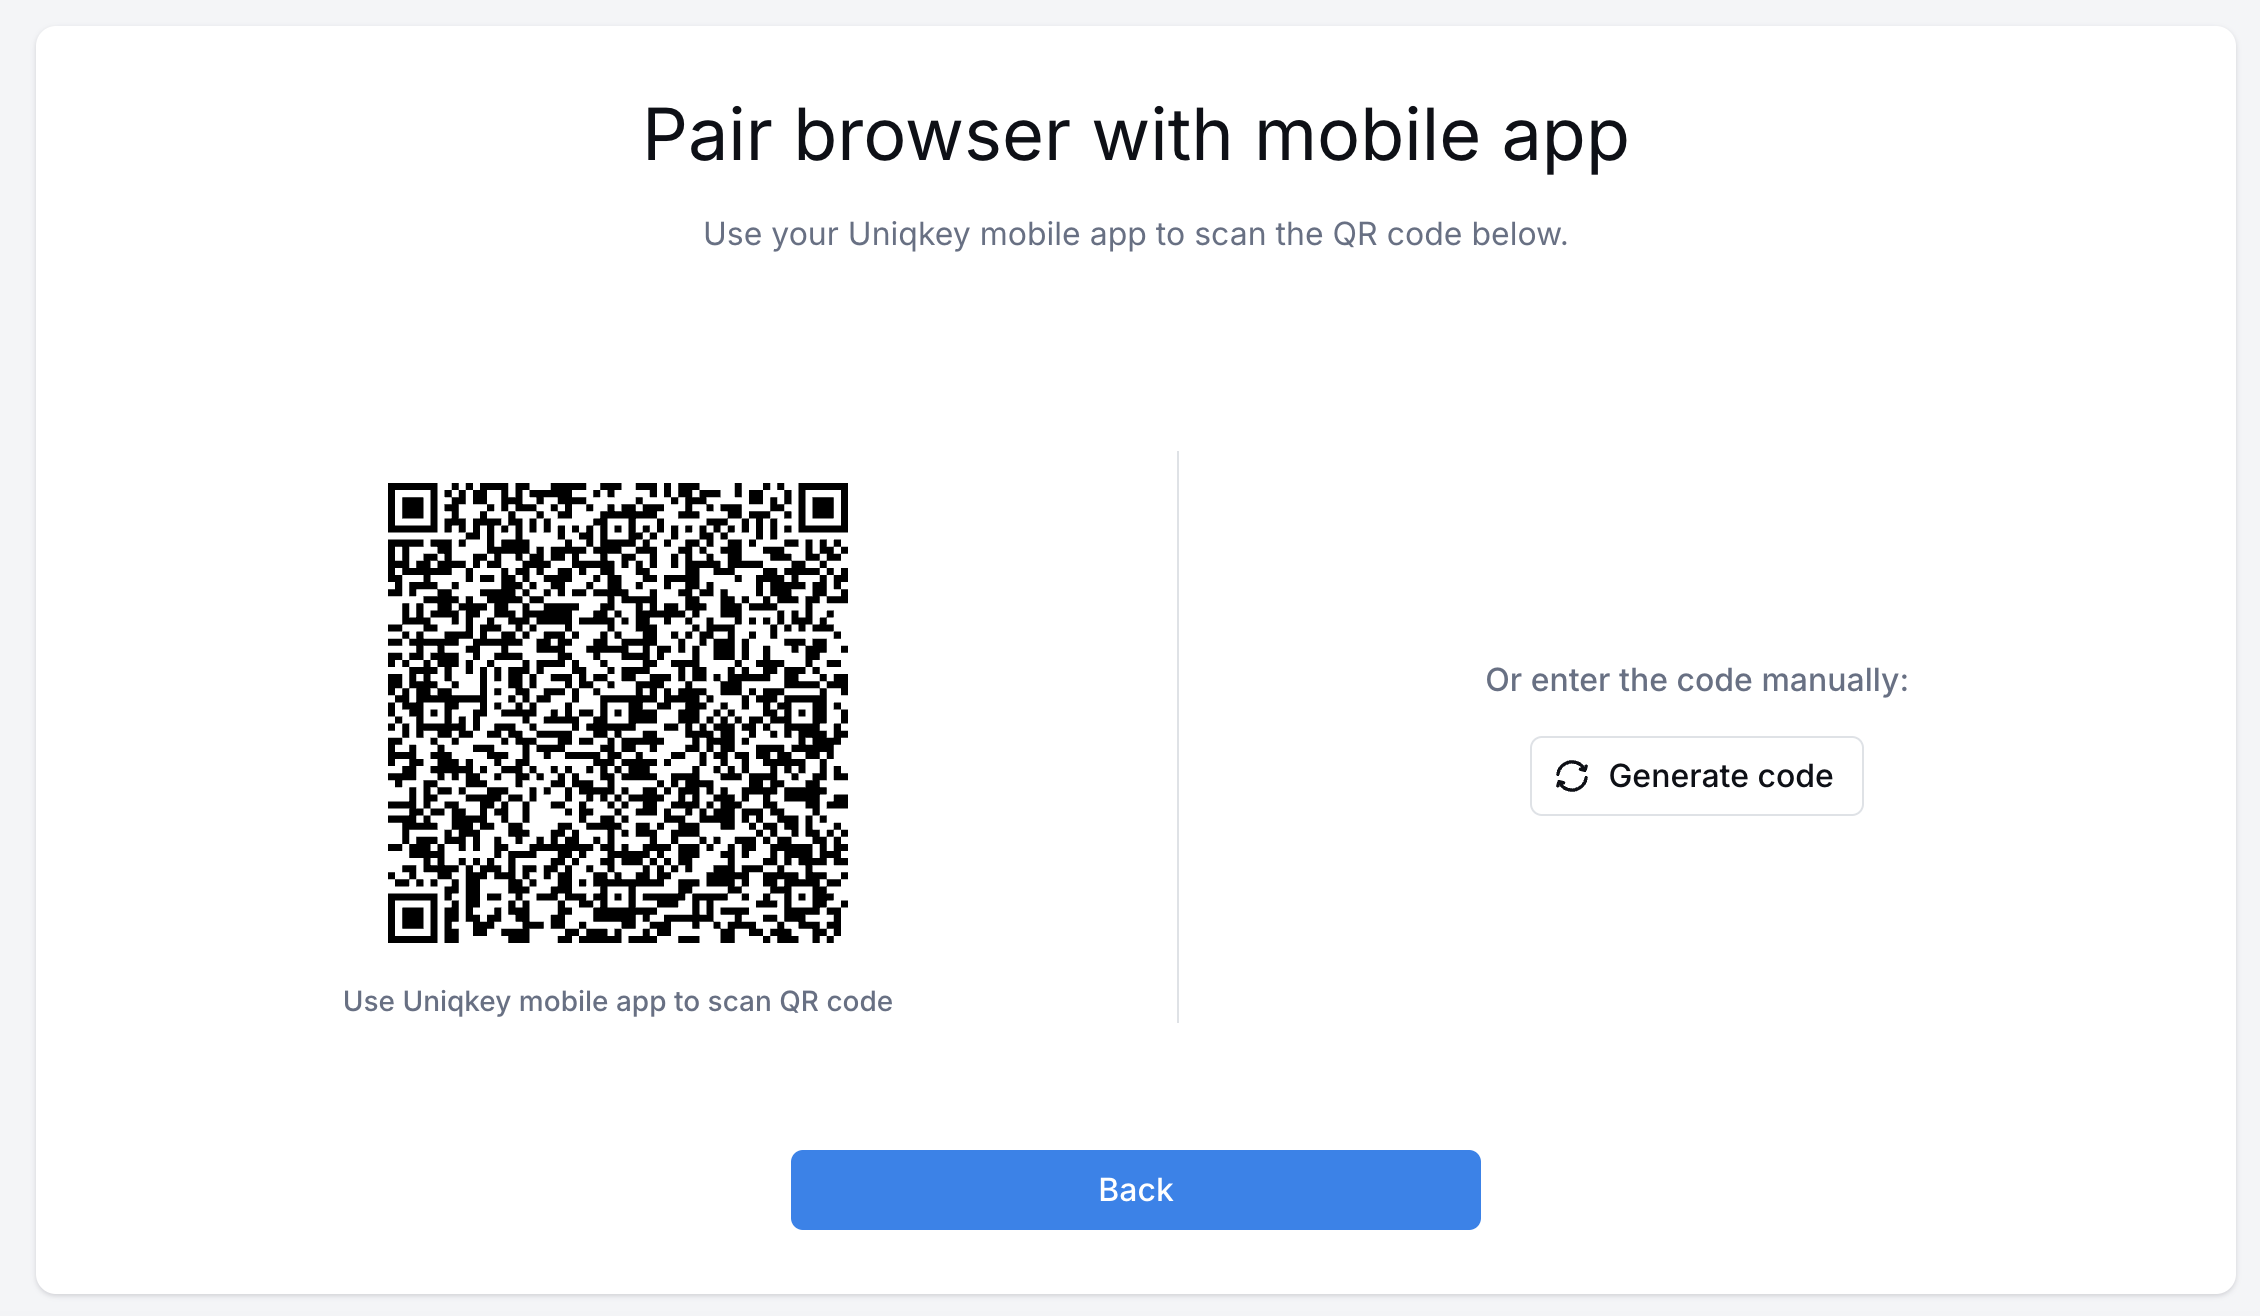Click the caption below the QR code
Screen dimensions: 2260x1316
[618, 1001]
